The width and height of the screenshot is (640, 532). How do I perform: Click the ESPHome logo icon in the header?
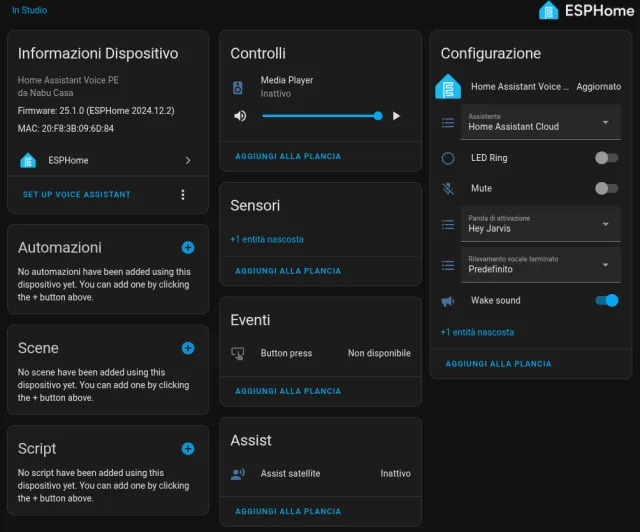point(548,10)
